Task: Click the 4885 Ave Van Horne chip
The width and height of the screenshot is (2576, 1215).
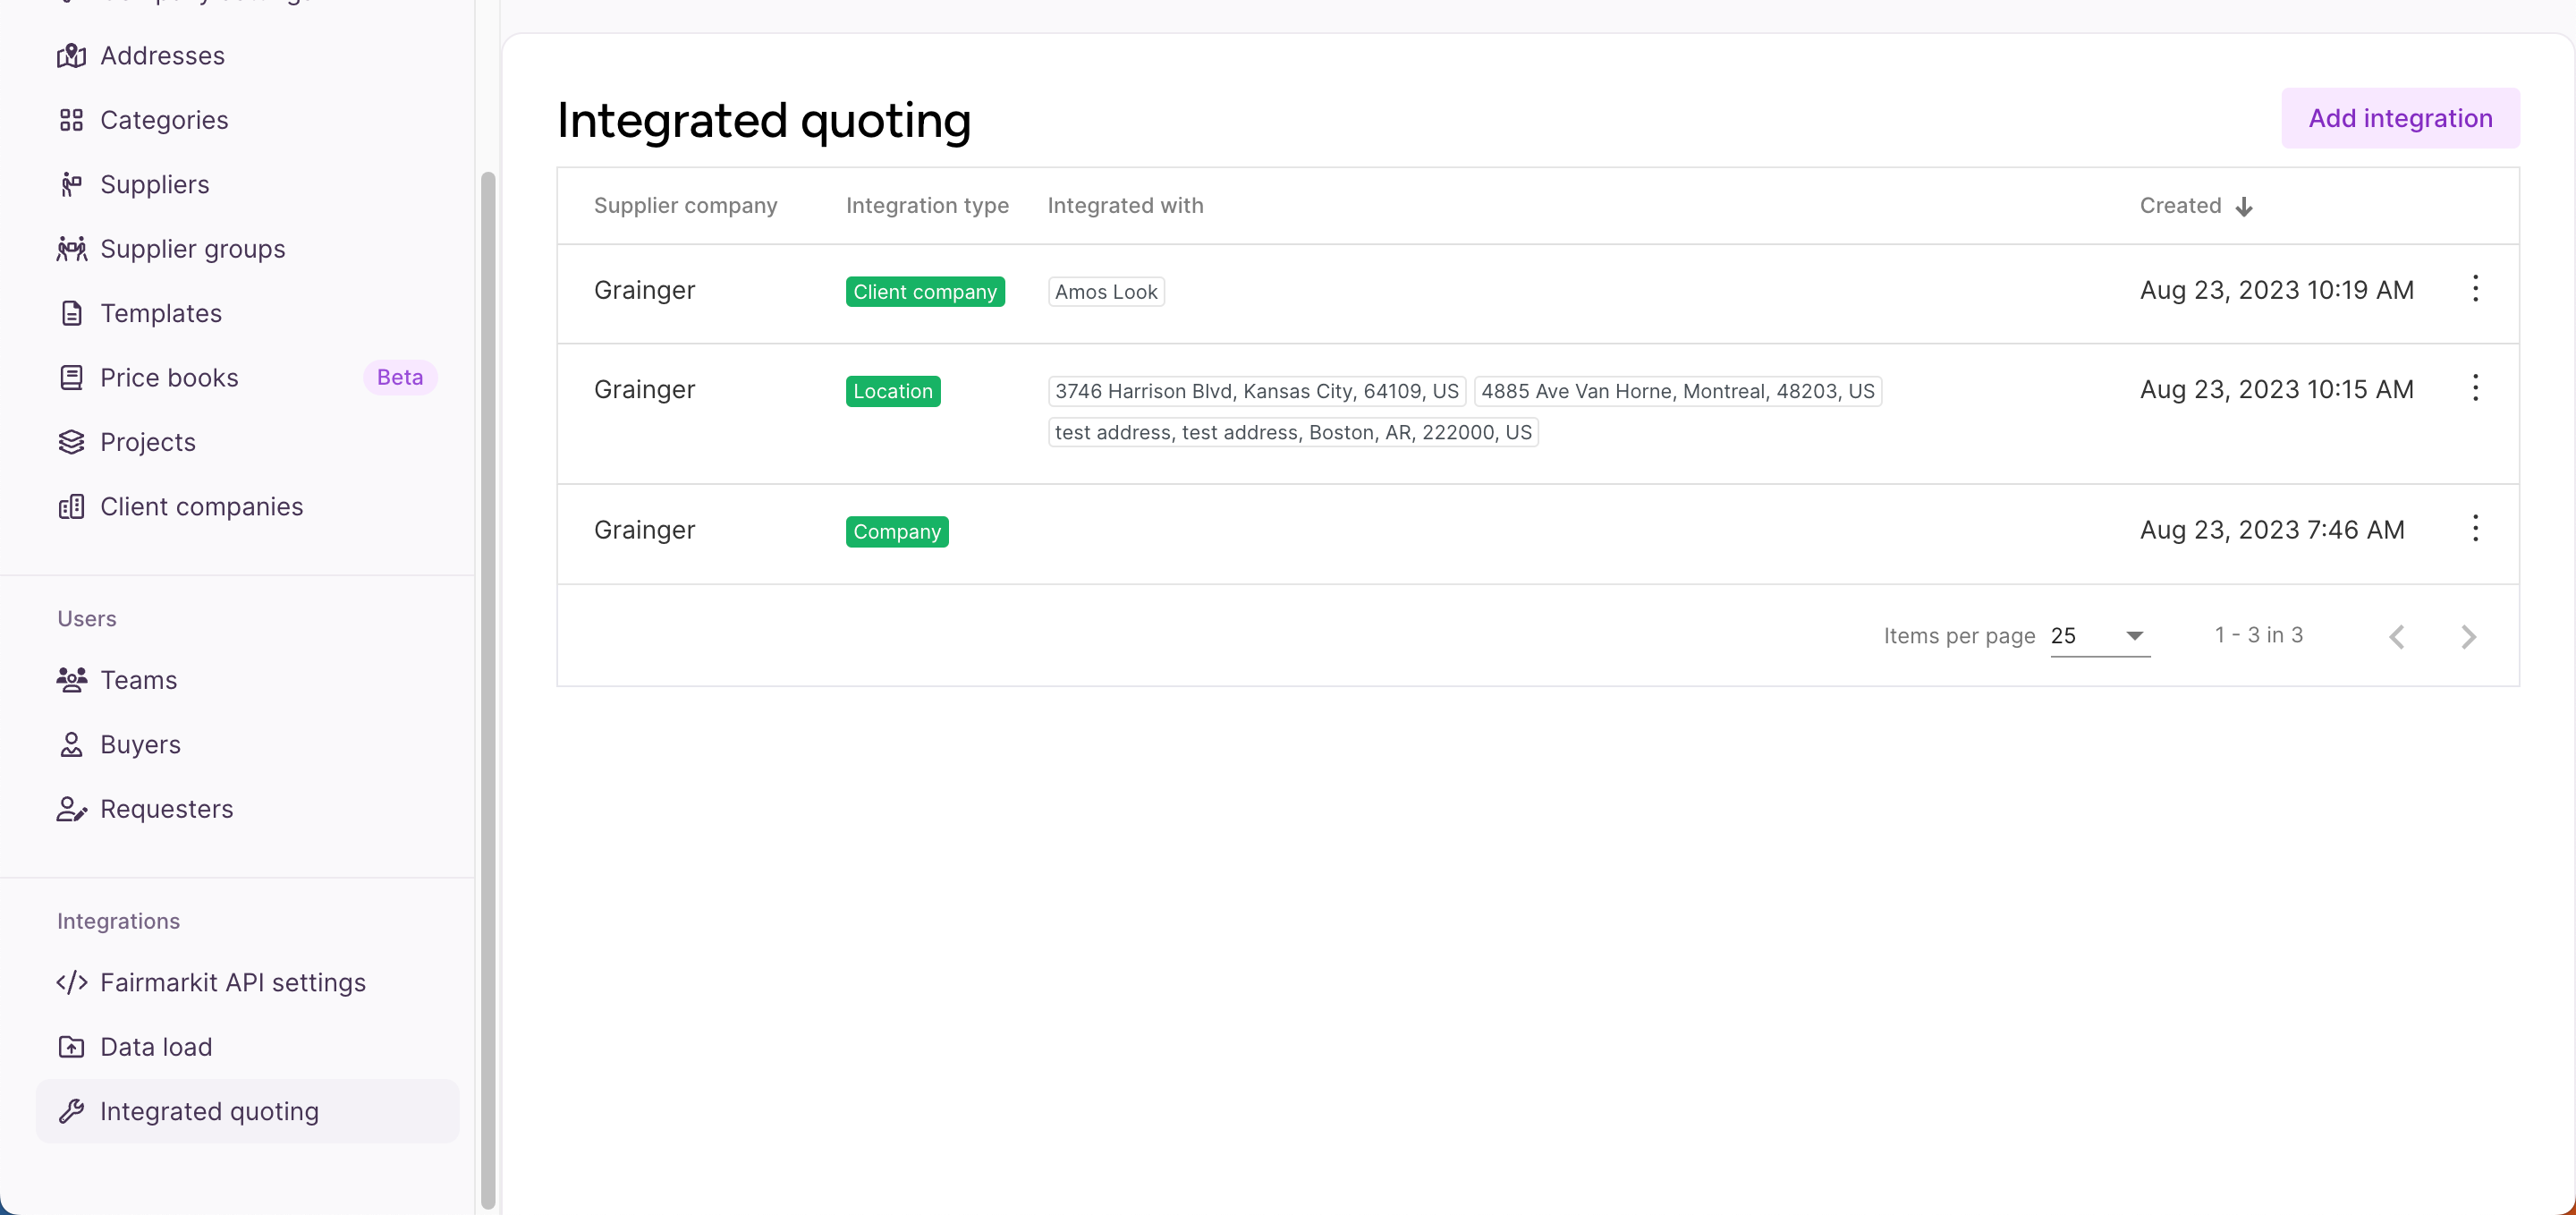Action: coord(1678,391)
